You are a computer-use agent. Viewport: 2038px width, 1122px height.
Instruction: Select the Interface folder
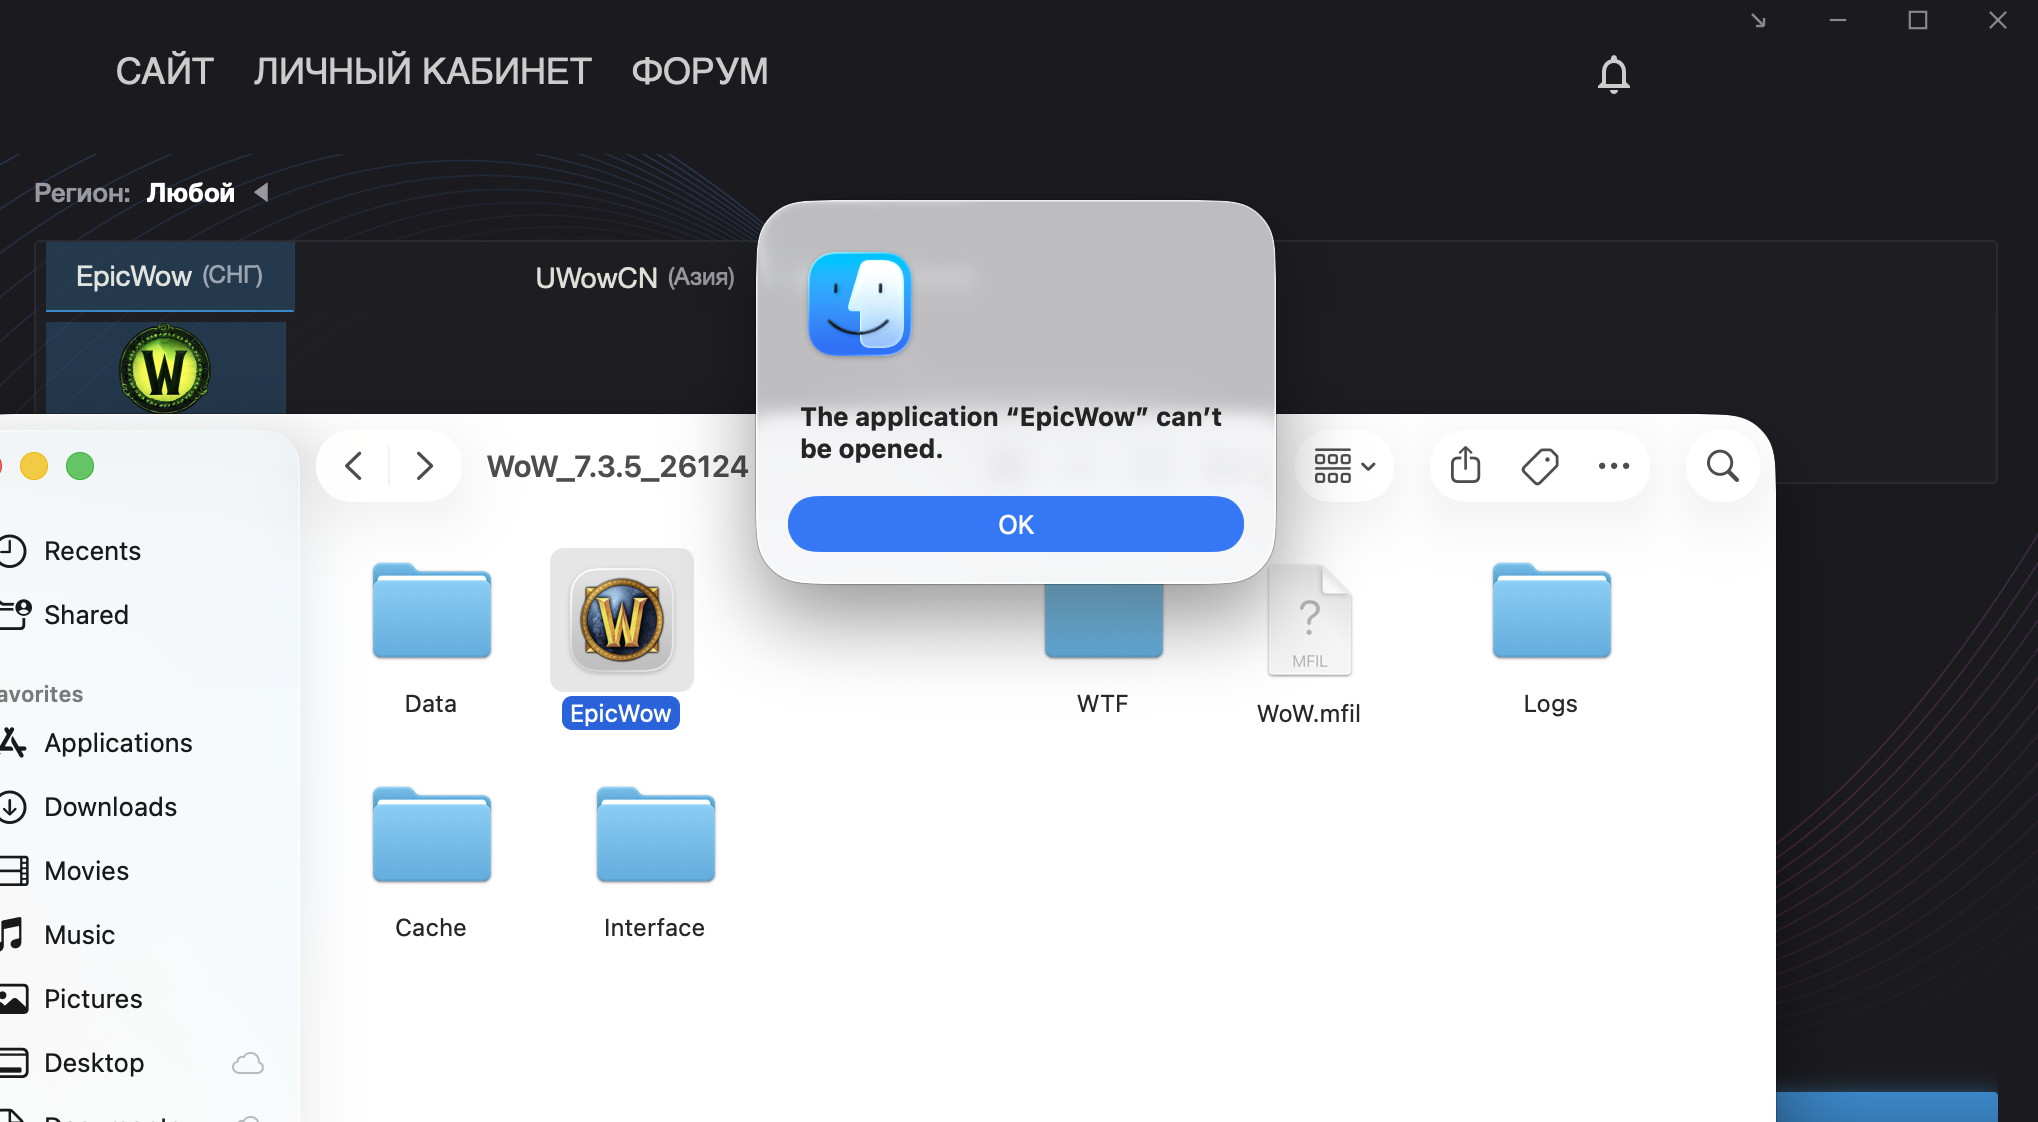click(655, 837)
